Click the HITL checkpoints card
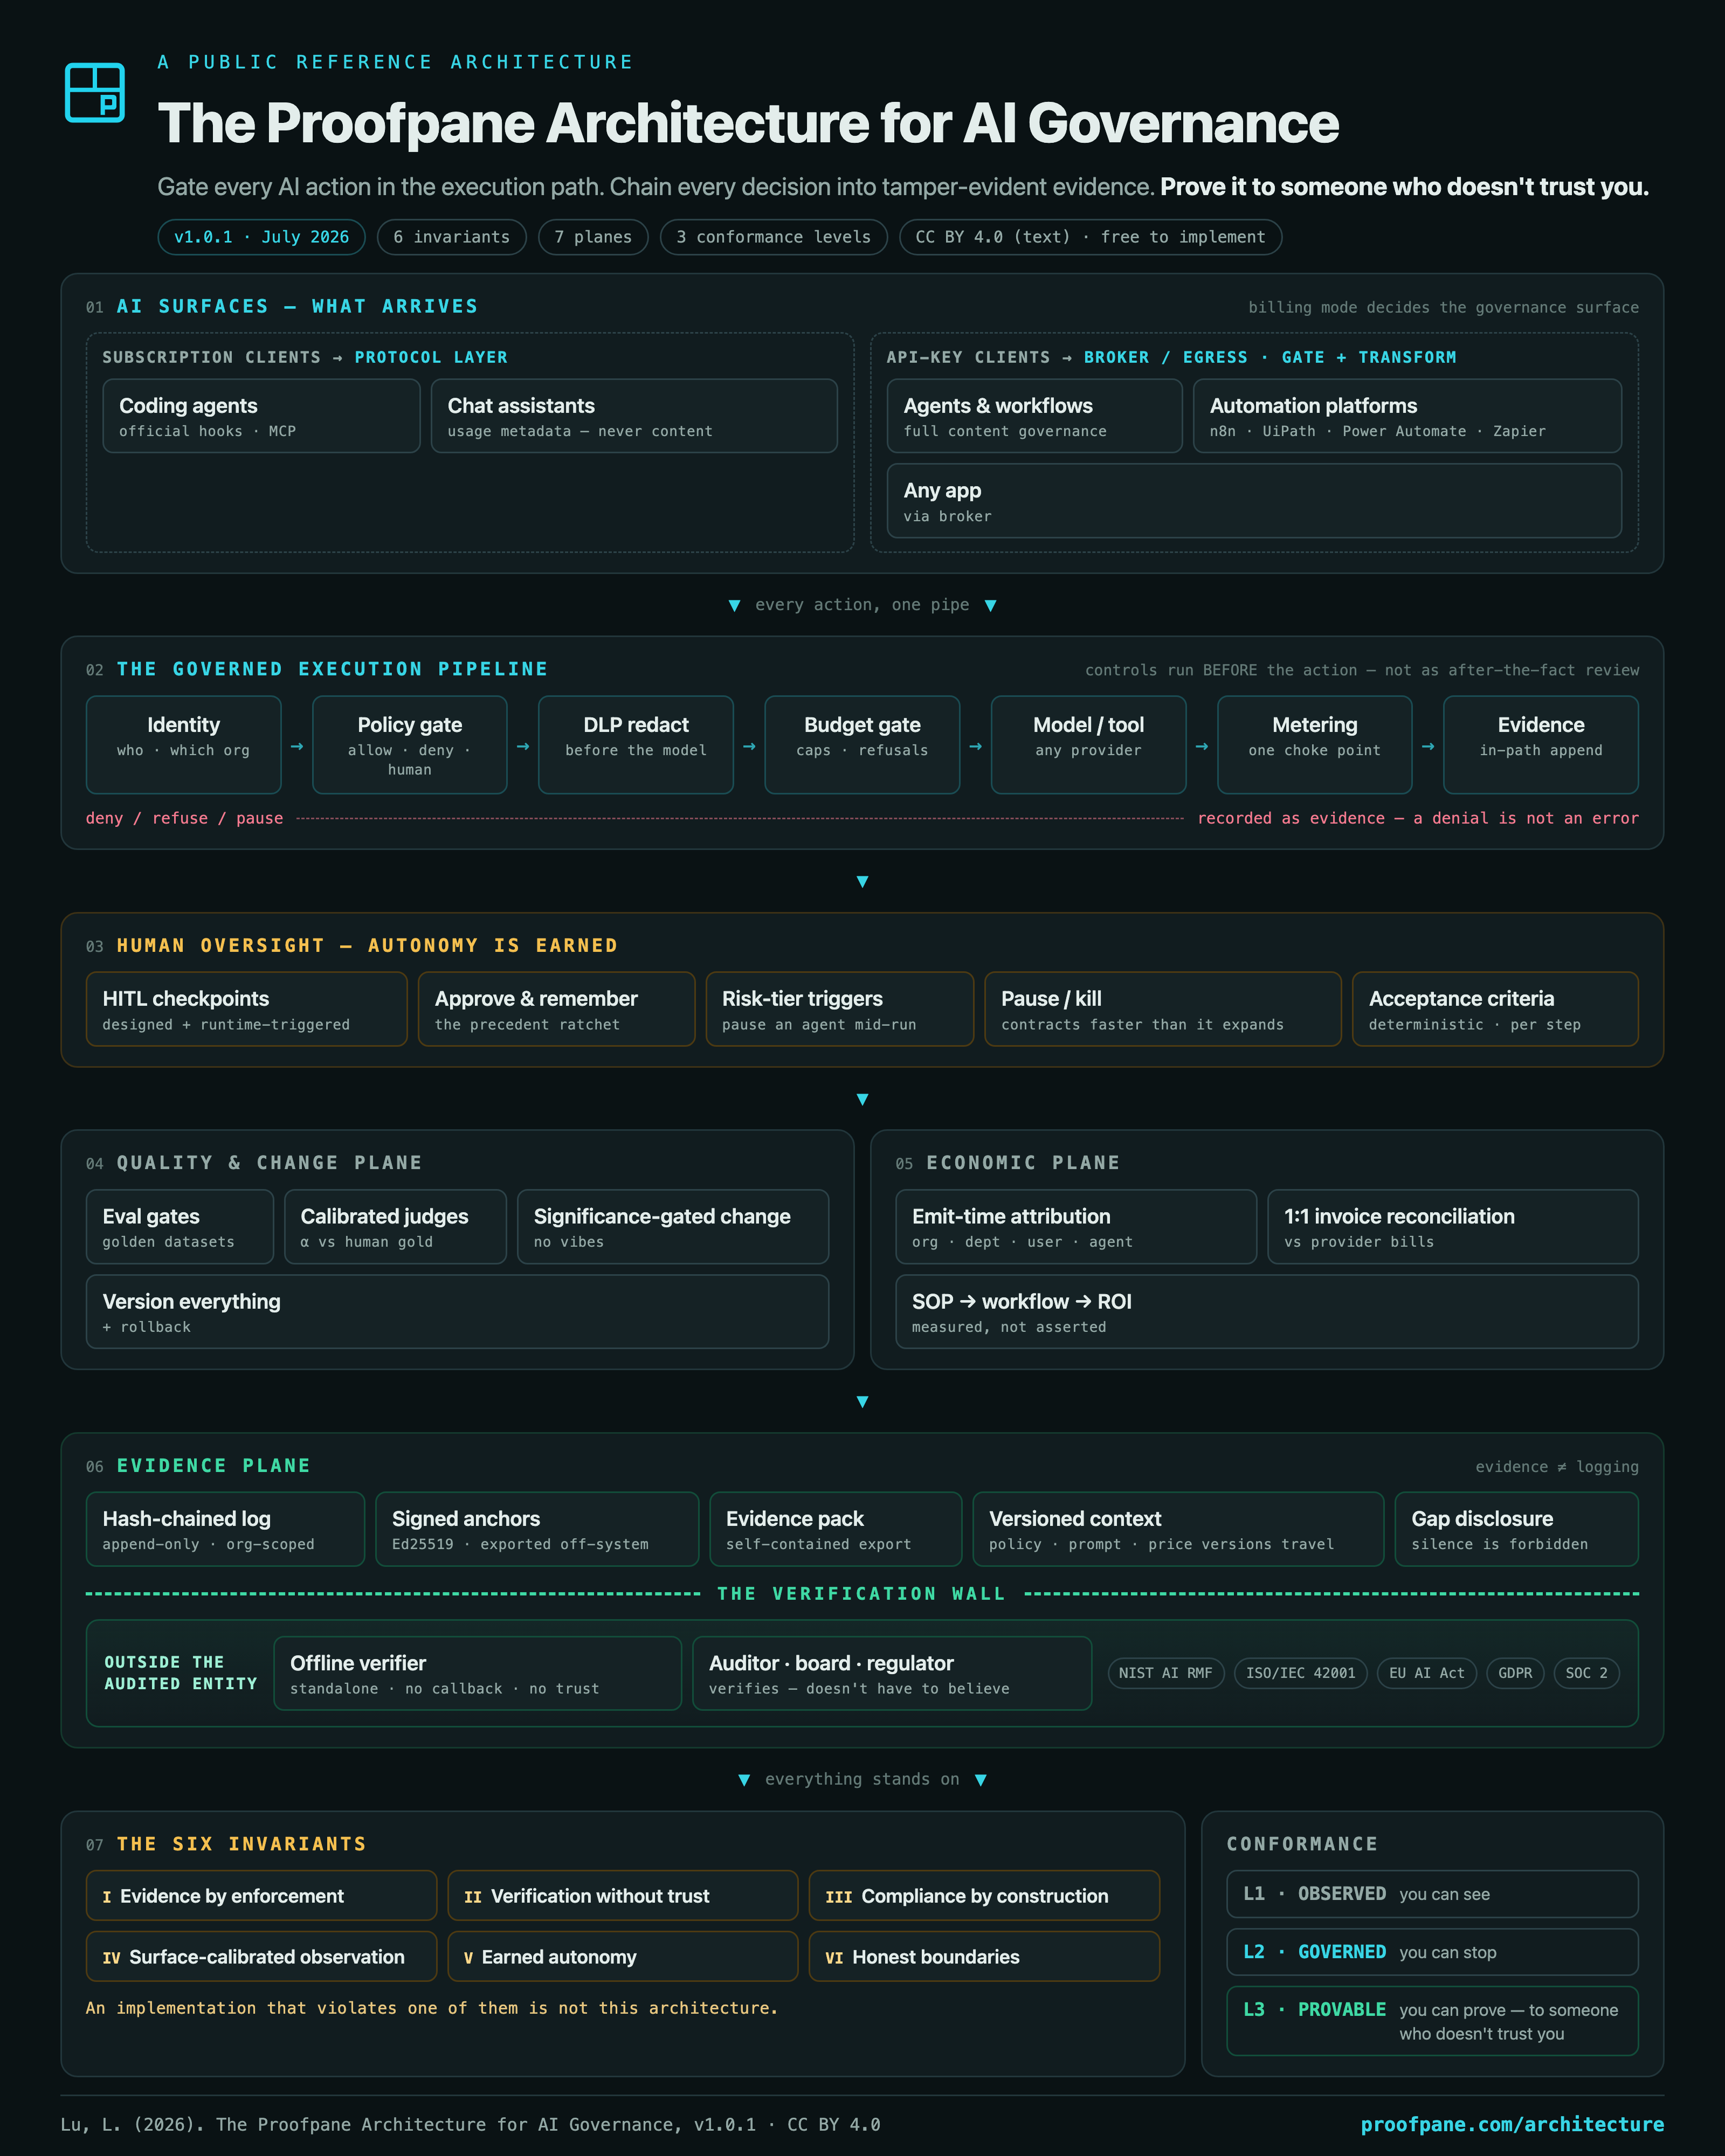 246,1009
